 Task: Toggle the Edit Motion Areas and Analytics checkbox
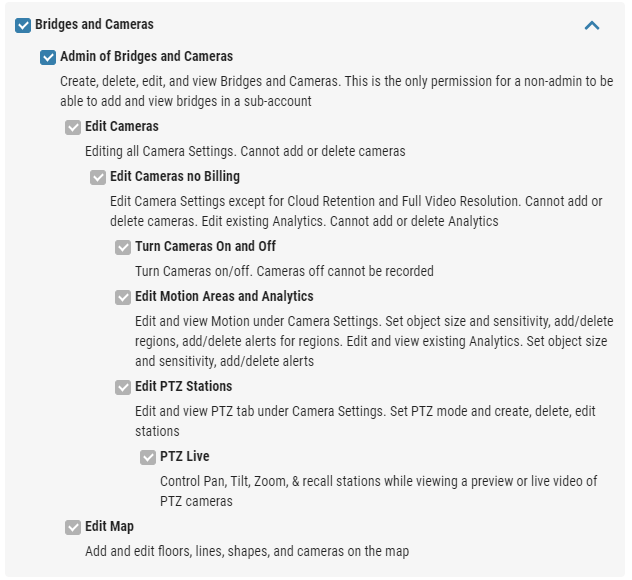point(123,297)
